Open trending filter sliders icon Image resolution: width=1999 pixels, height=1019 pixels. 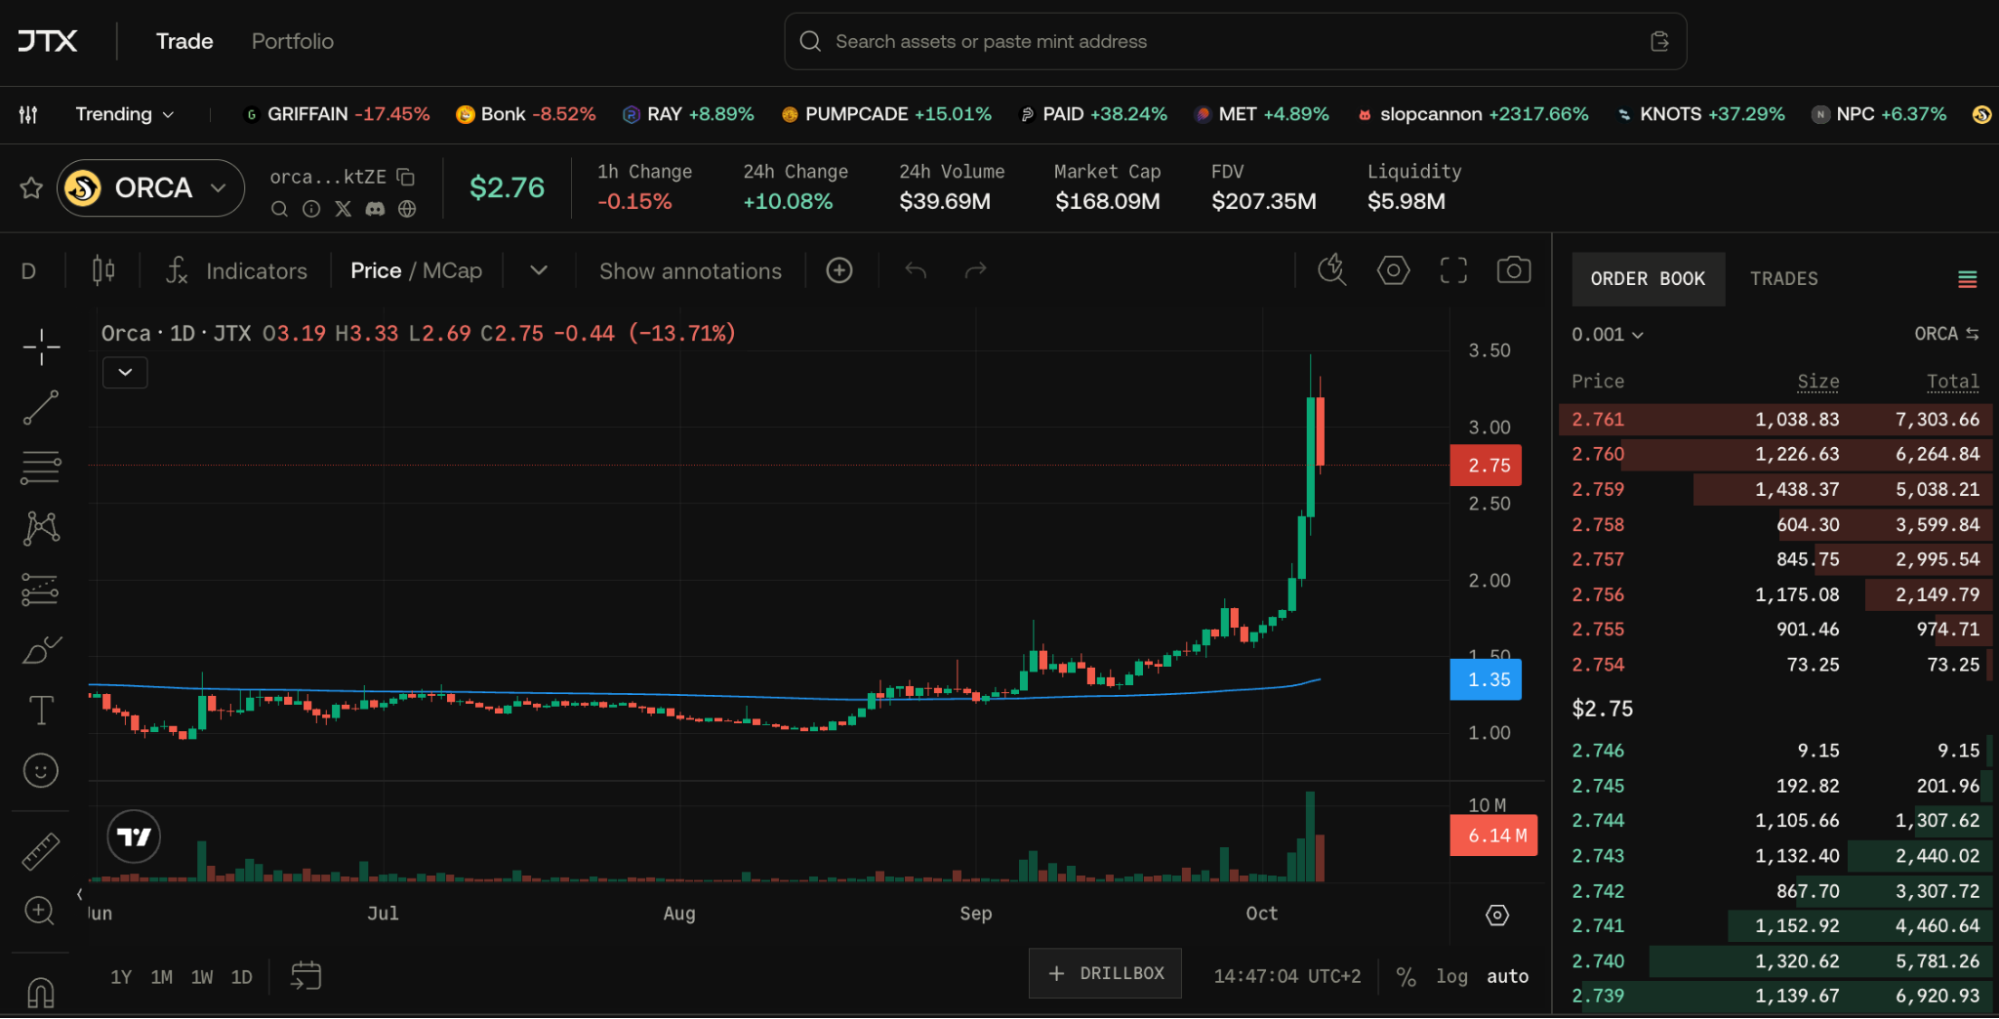click(x=28, y=114)
